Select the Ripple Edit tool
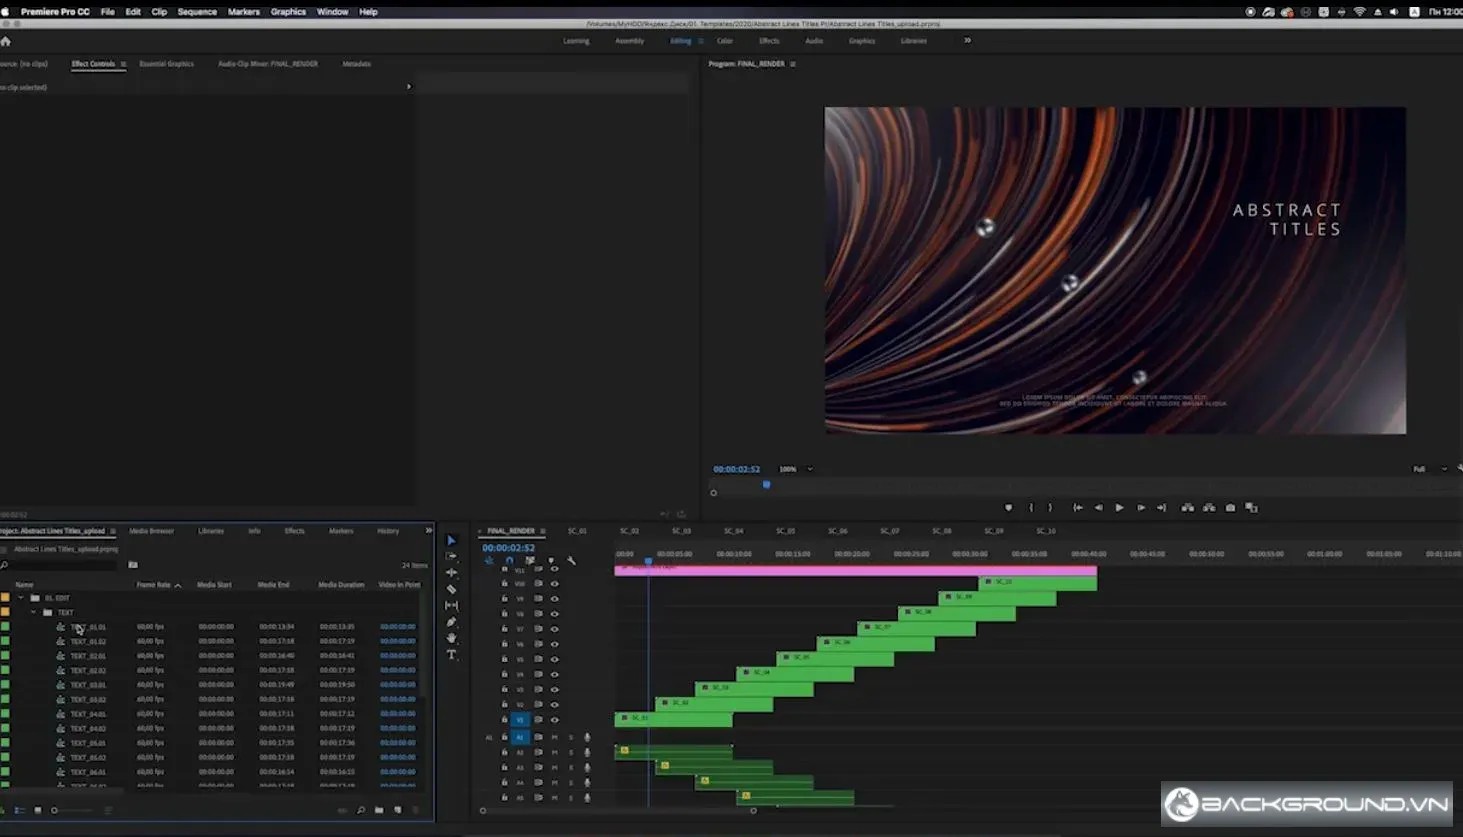 click(451, 572)
